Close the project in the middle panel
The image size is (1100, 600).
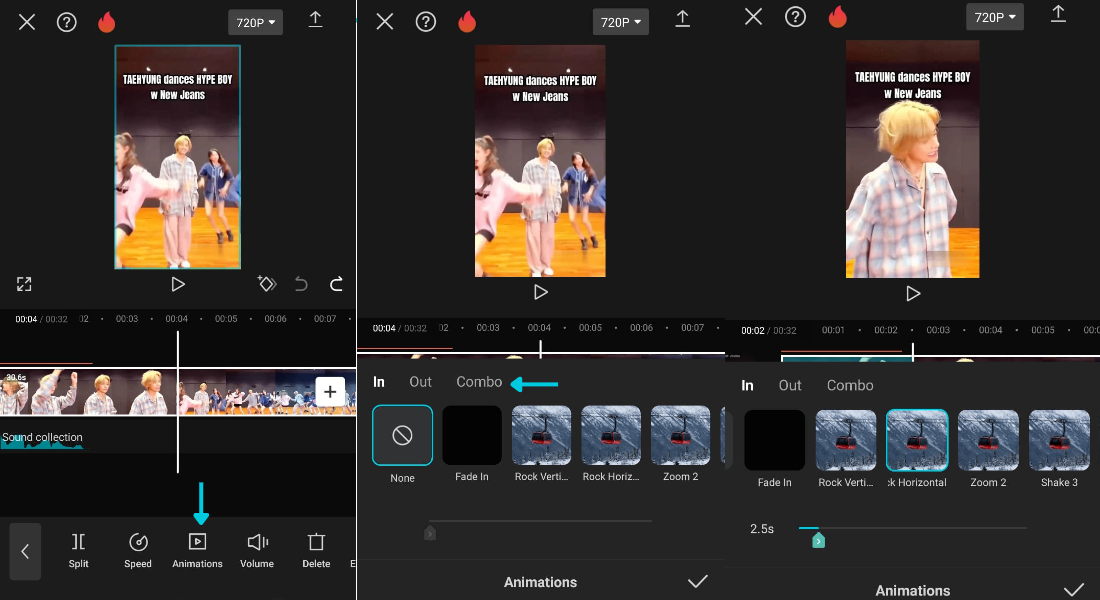pos(384,22)
